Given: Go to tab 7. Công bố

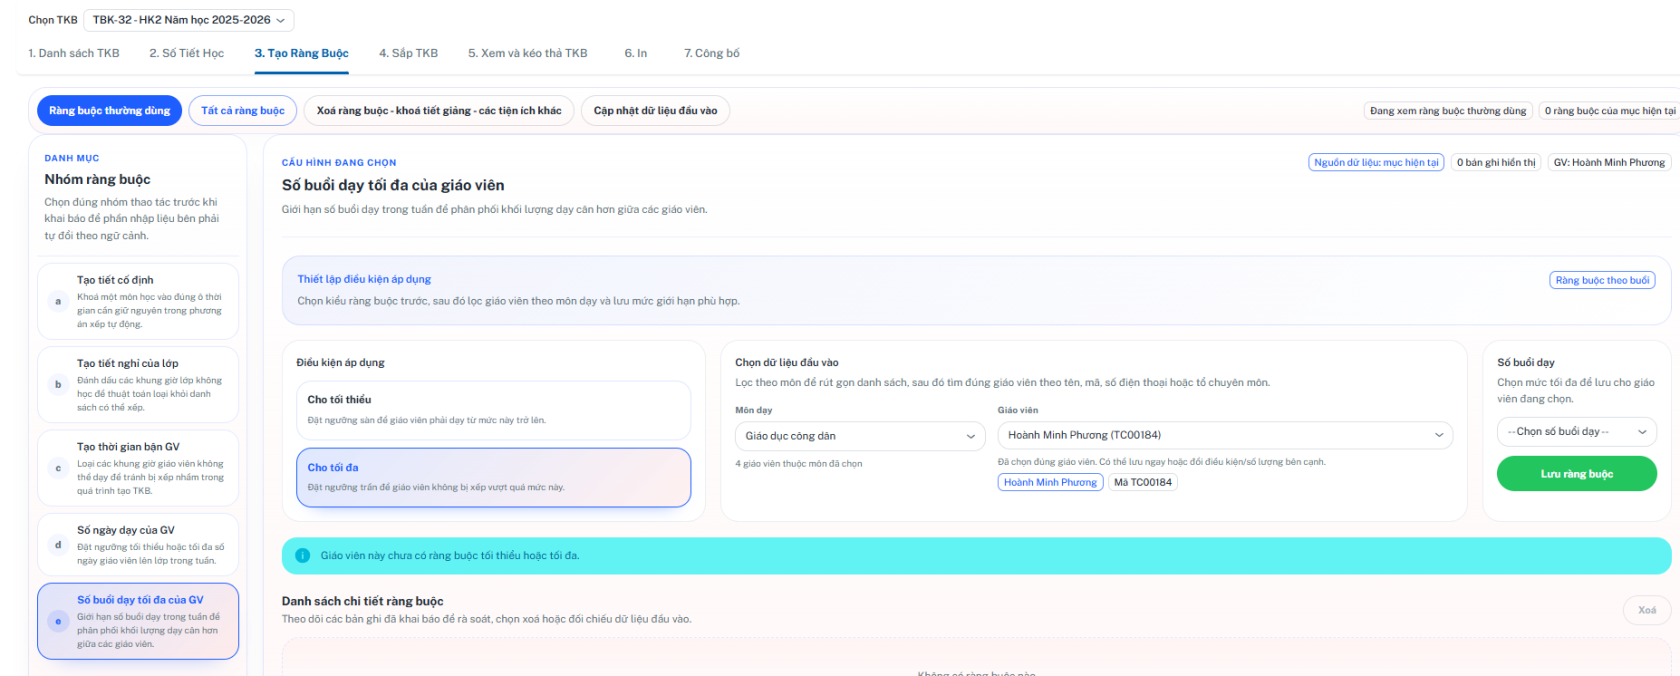Looking at the screenshot, I should (712, 53).
